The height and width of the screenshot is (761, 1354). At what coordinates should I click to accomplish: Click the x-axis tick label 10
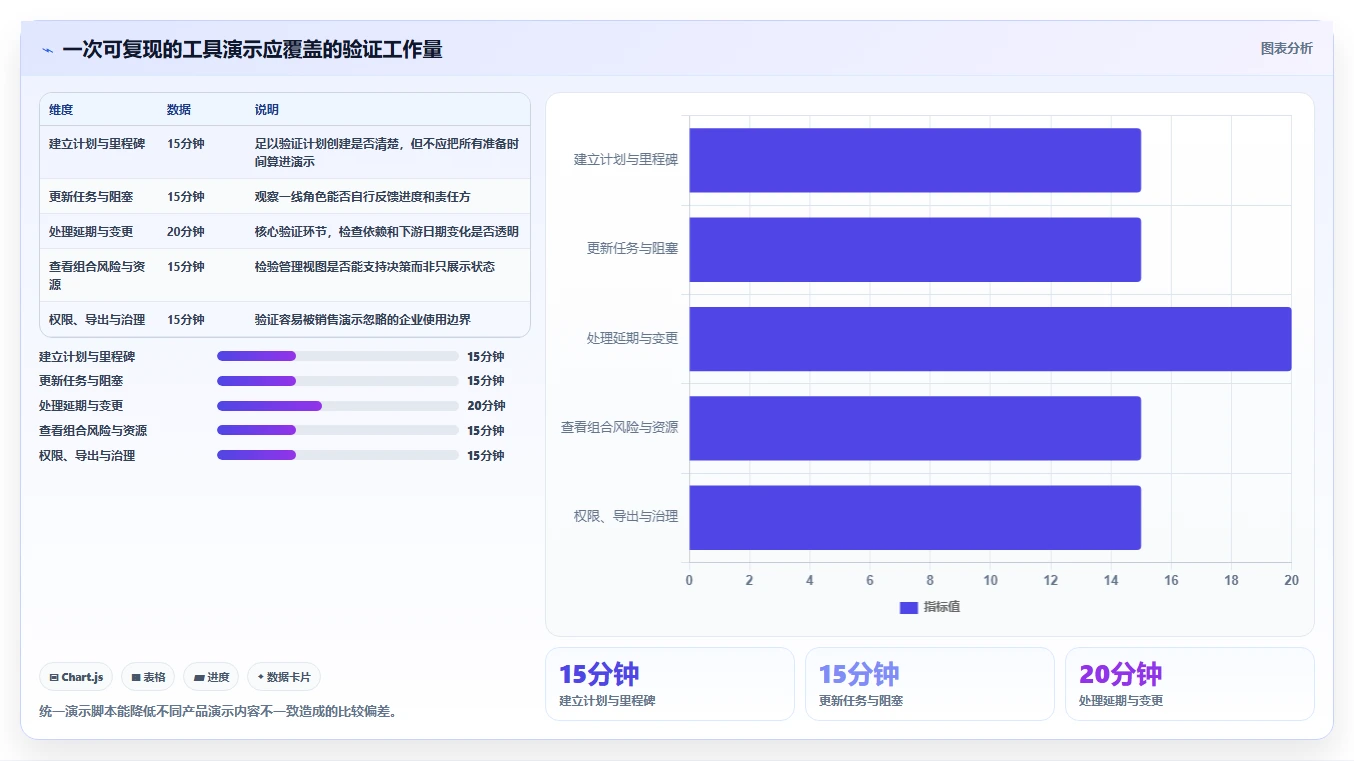(x=990, y=581)
